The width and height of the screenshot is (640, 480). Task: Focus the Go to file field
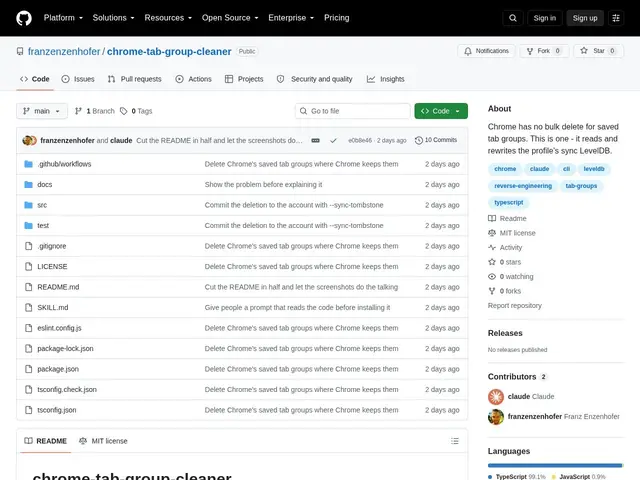point(353,111)
